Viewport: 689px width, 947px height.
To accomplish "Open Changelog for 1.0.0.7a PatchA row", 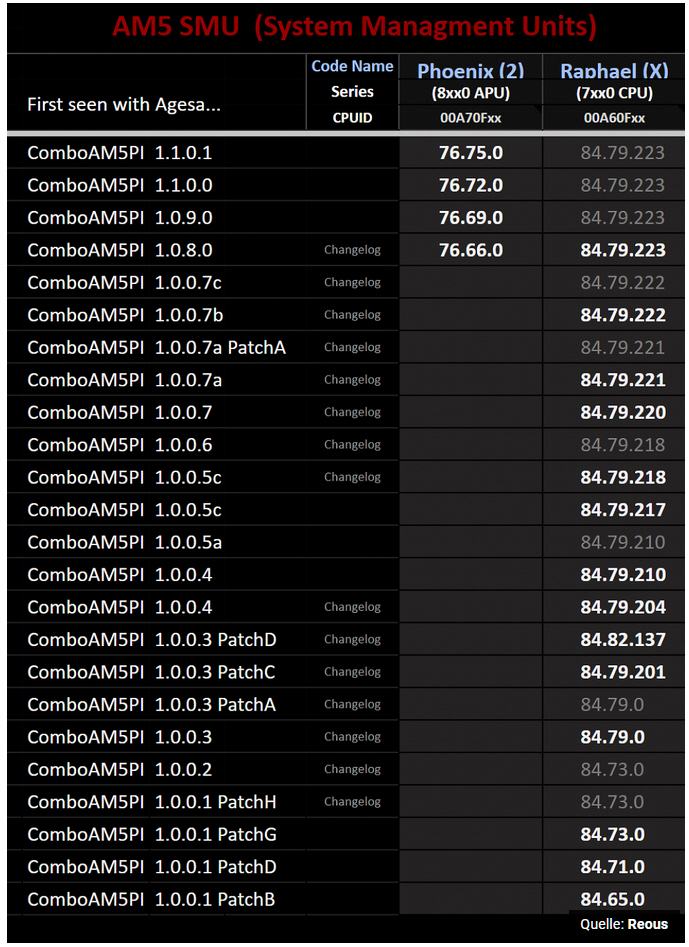I will pyautogui.click(x=352, y=347).
